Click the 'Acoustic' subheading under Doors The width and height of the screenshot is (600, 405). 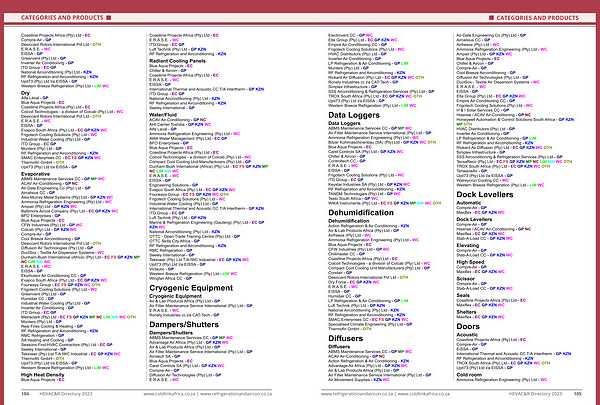coord(467,335)
